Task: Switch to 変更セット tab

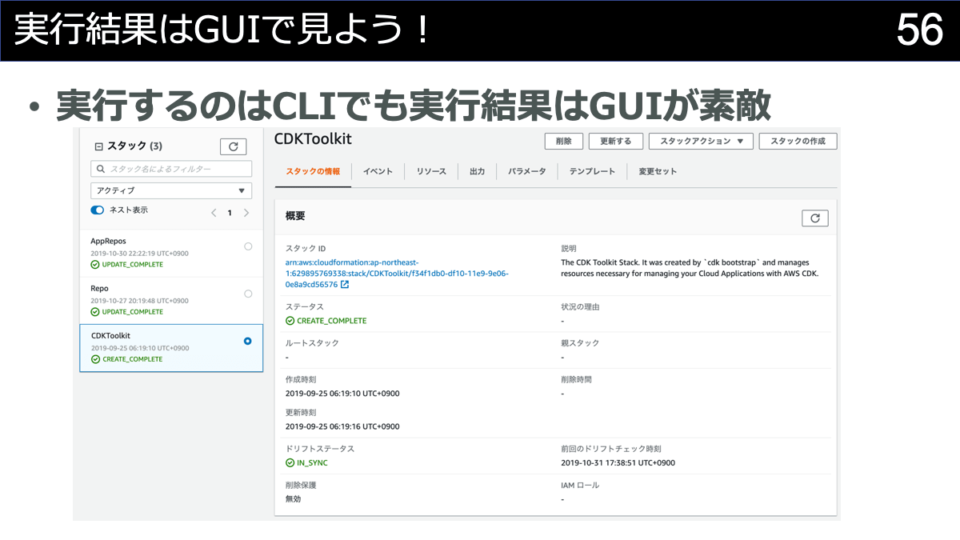Action: coord(658,171)
